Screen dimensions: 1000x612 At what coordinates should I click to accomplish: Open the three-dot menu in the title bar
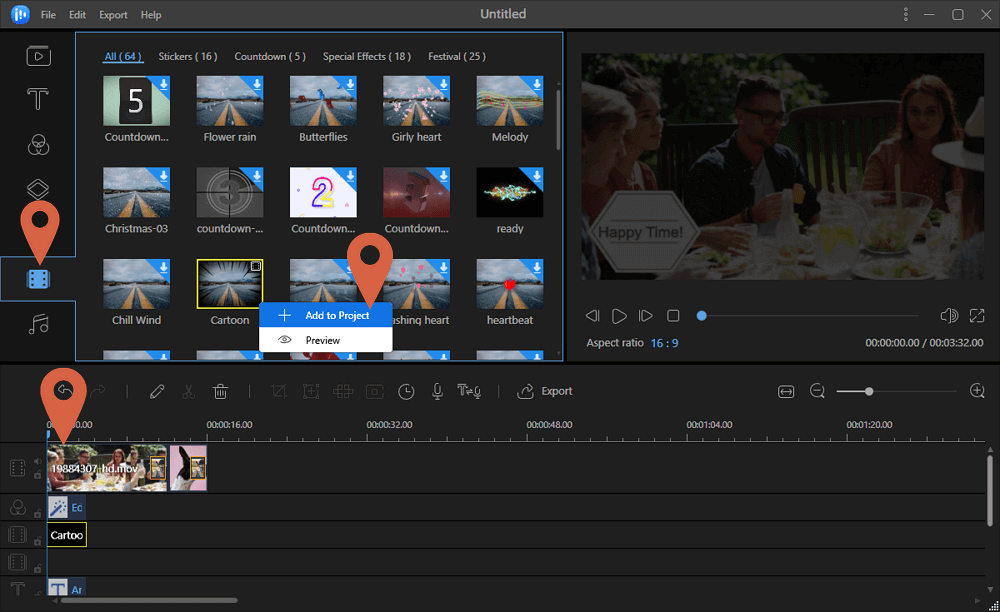coord(906,14)
